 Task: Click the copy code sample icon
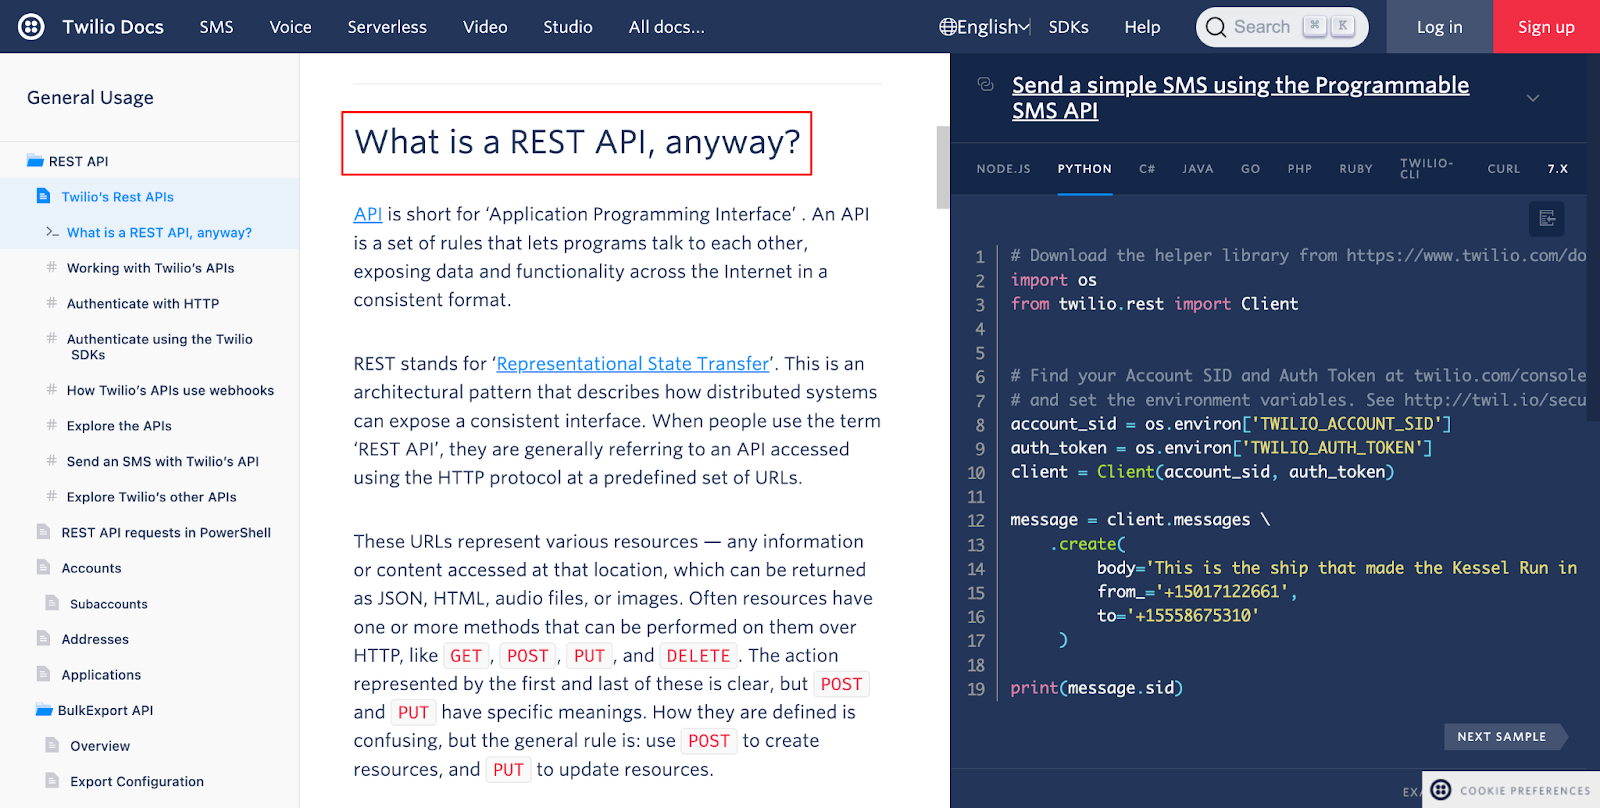(x=1547, y=218)
